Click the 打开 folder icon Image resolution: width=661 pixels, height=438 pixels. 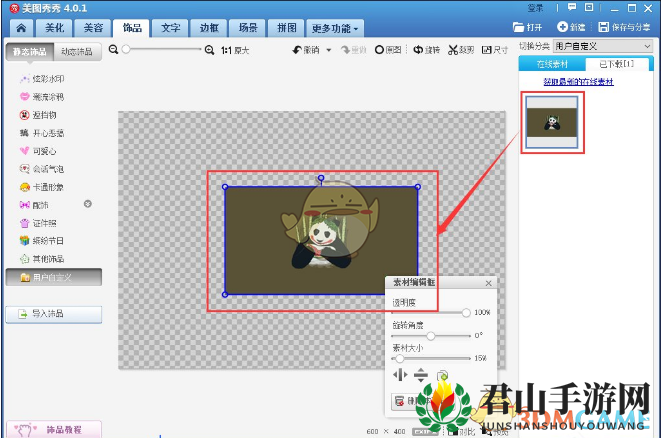tap(518, 27)
